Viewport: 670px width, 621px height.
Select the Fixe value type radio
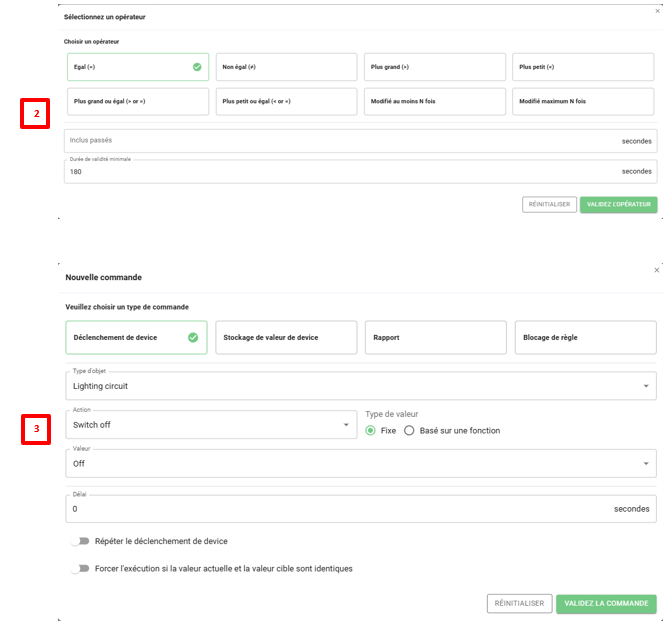tap(371, 431)
